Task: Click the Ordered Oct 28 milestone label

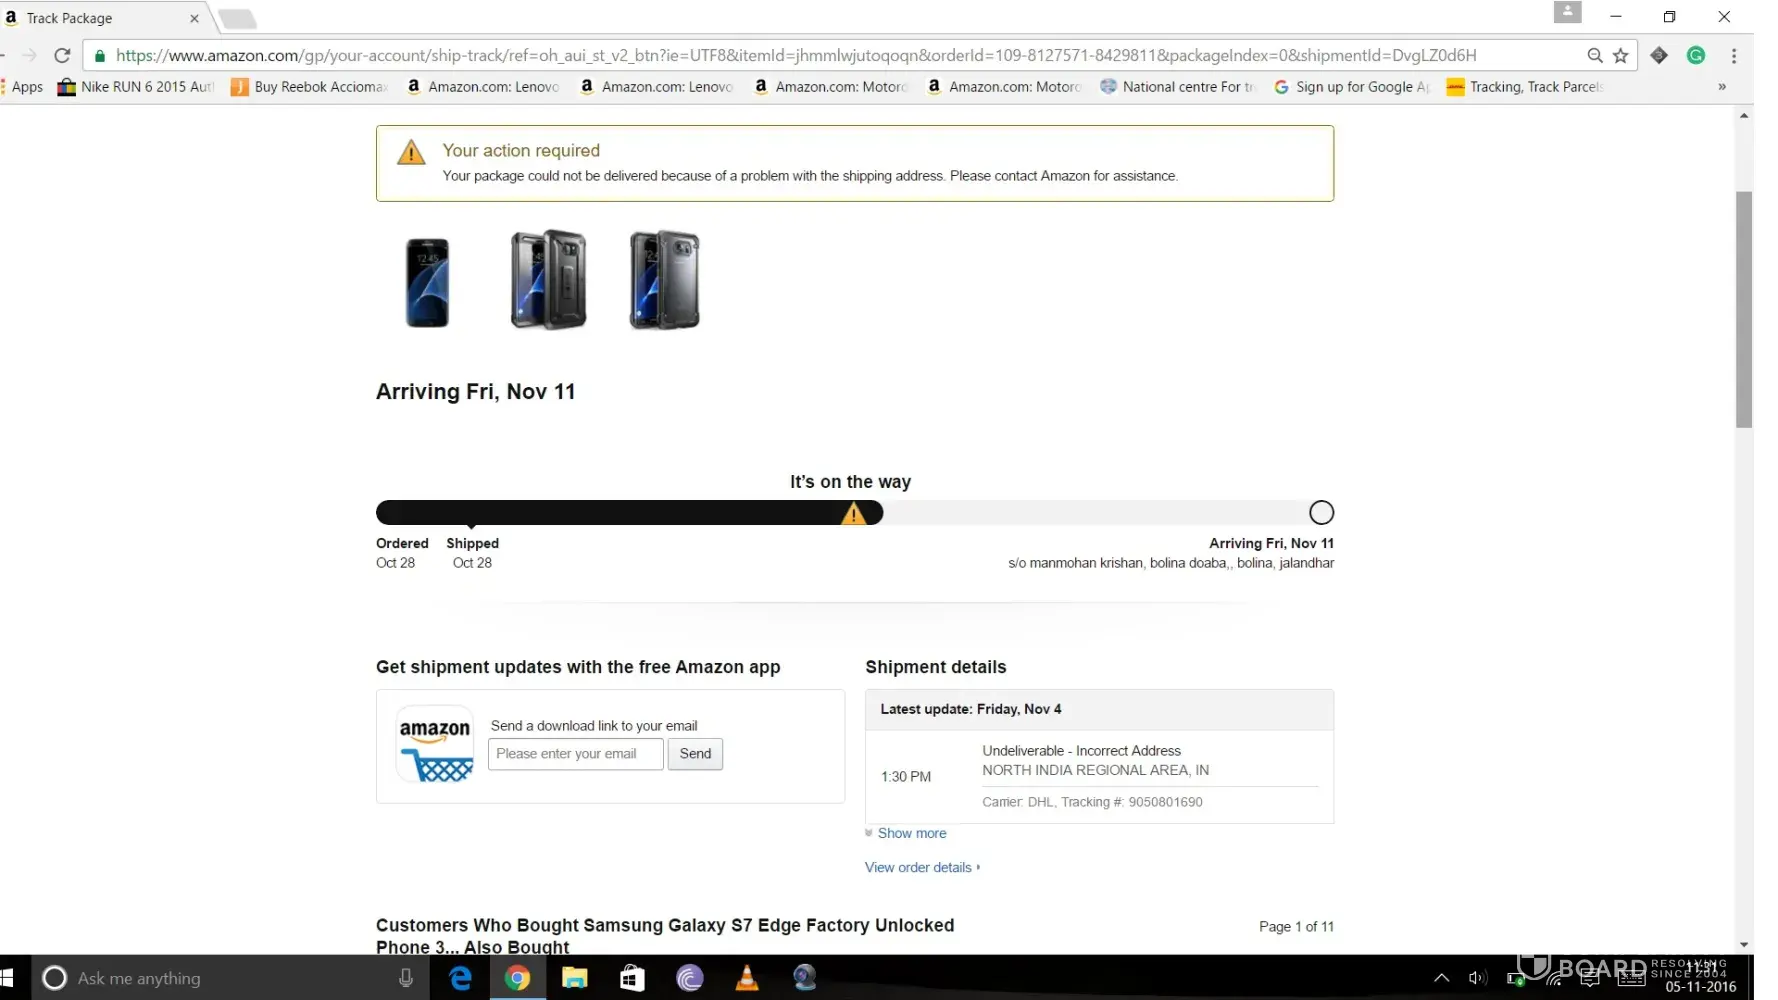Action: [402, 553]
